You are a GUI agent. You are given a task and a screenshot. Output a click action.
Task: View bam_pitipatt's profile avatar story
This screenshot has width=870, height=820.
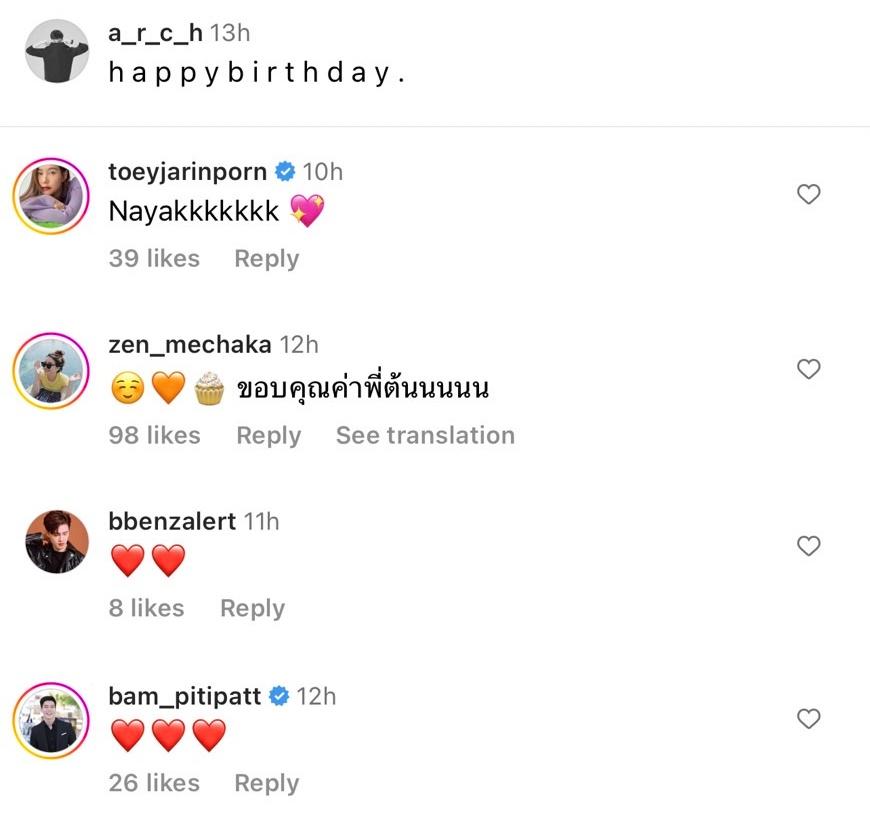pyautogui.click(x=52, y=720)
